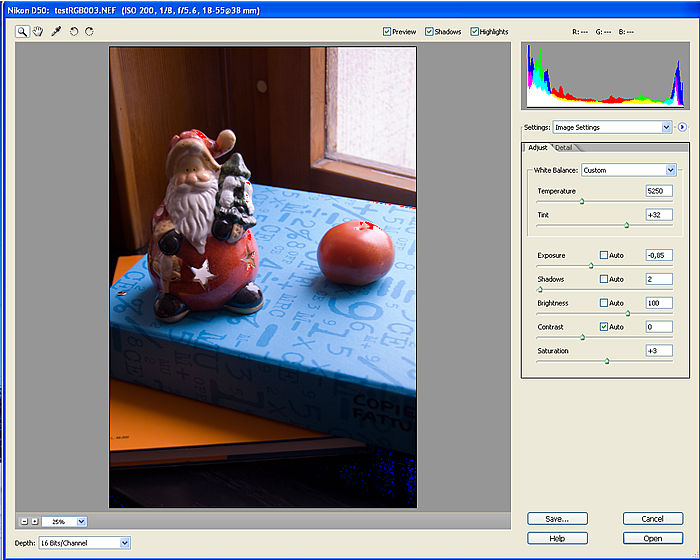Click the zoom out minus button
The height and width of the screenshot is (560, 700).
22,521
